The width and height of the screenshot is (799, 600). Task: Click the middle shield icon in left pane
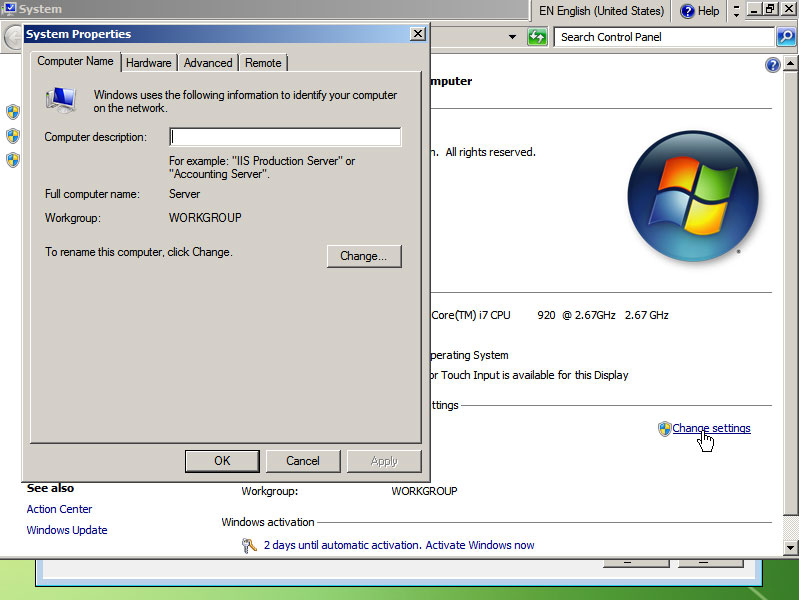coord(13,136)
